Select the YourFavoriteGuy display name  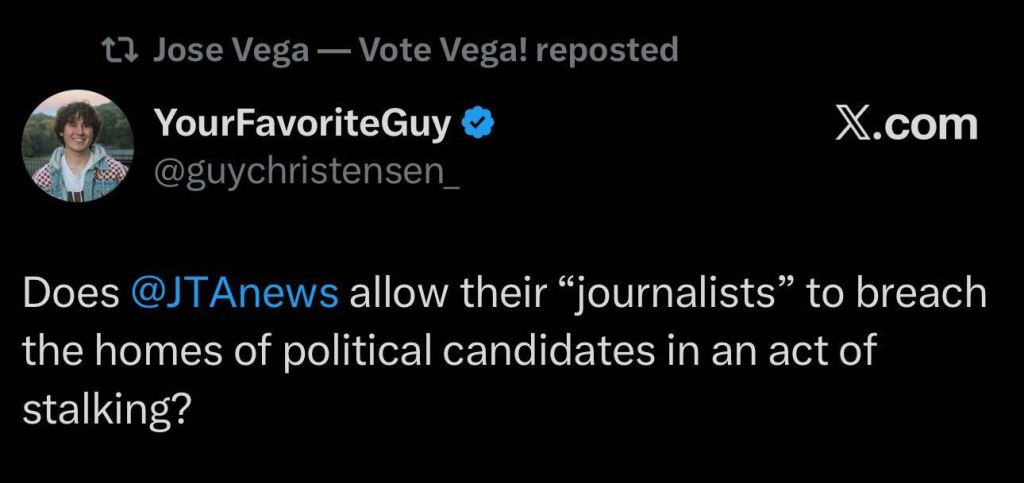tap(304, 125)
